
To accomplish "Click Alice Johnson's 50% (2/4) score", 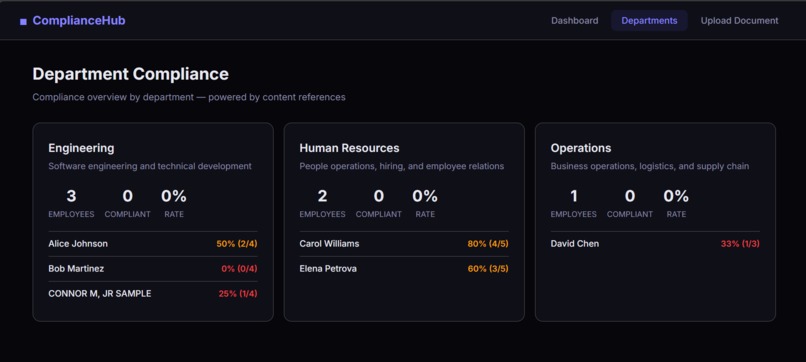I will point(236,244).
